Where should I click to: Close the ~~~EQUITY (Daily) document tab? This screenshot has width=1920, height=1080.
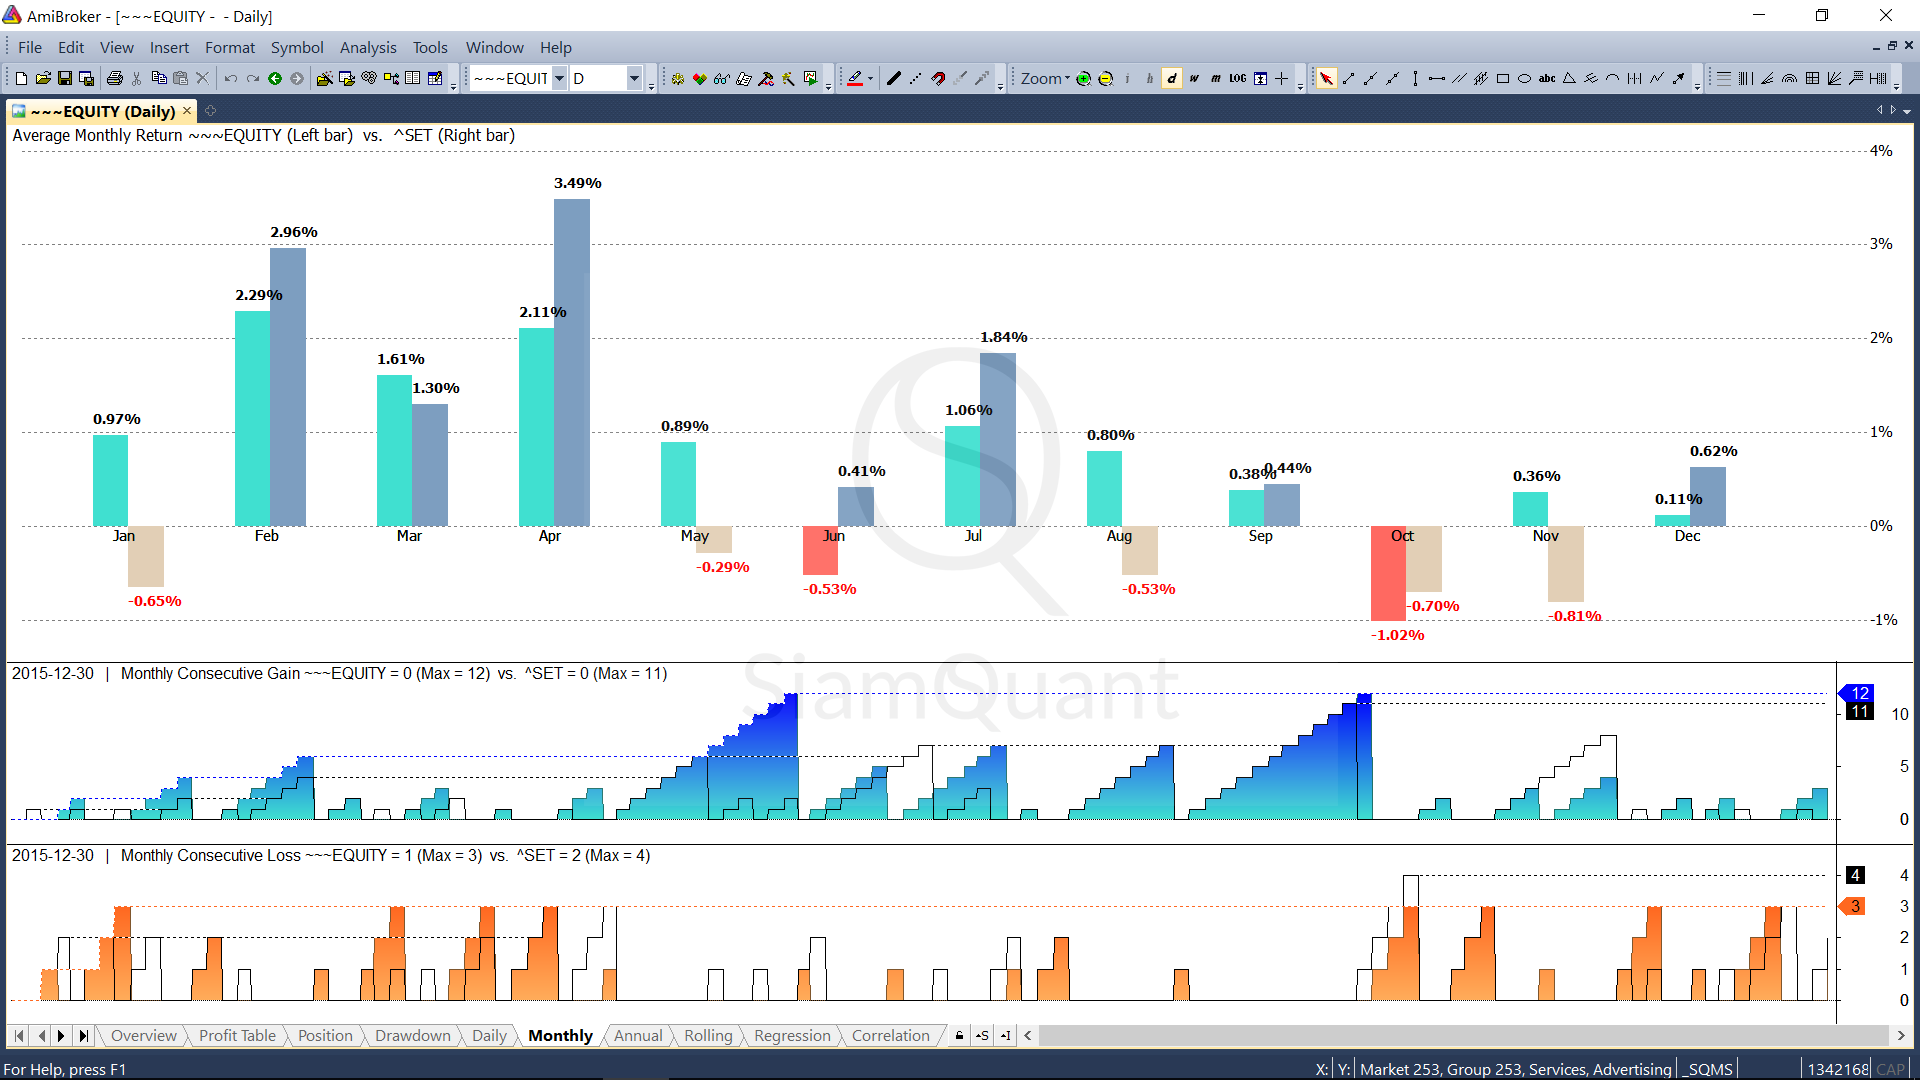click(x=187, y=111)
